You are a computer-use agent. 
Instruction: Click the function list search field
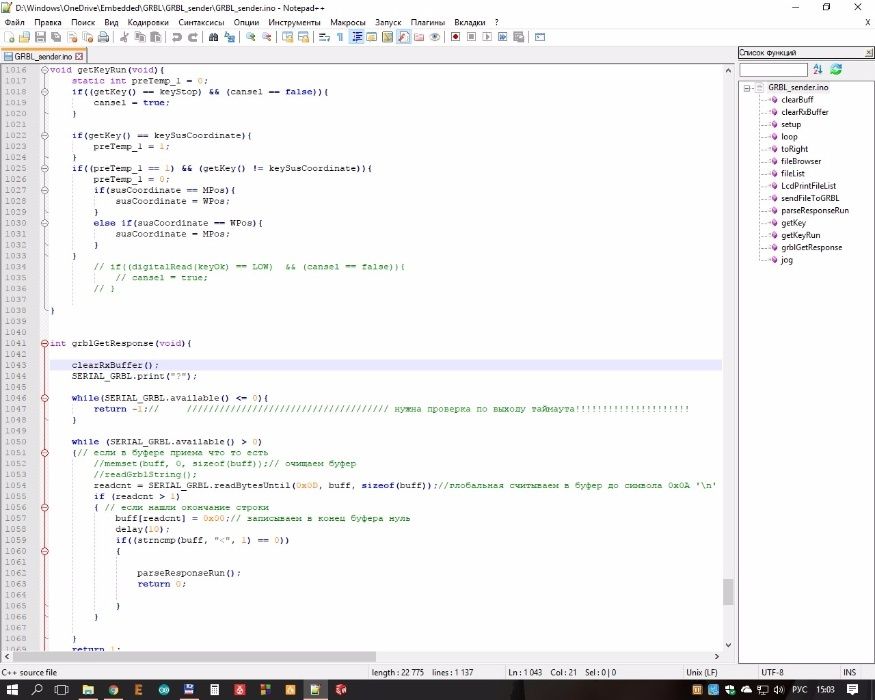(772, 69)
